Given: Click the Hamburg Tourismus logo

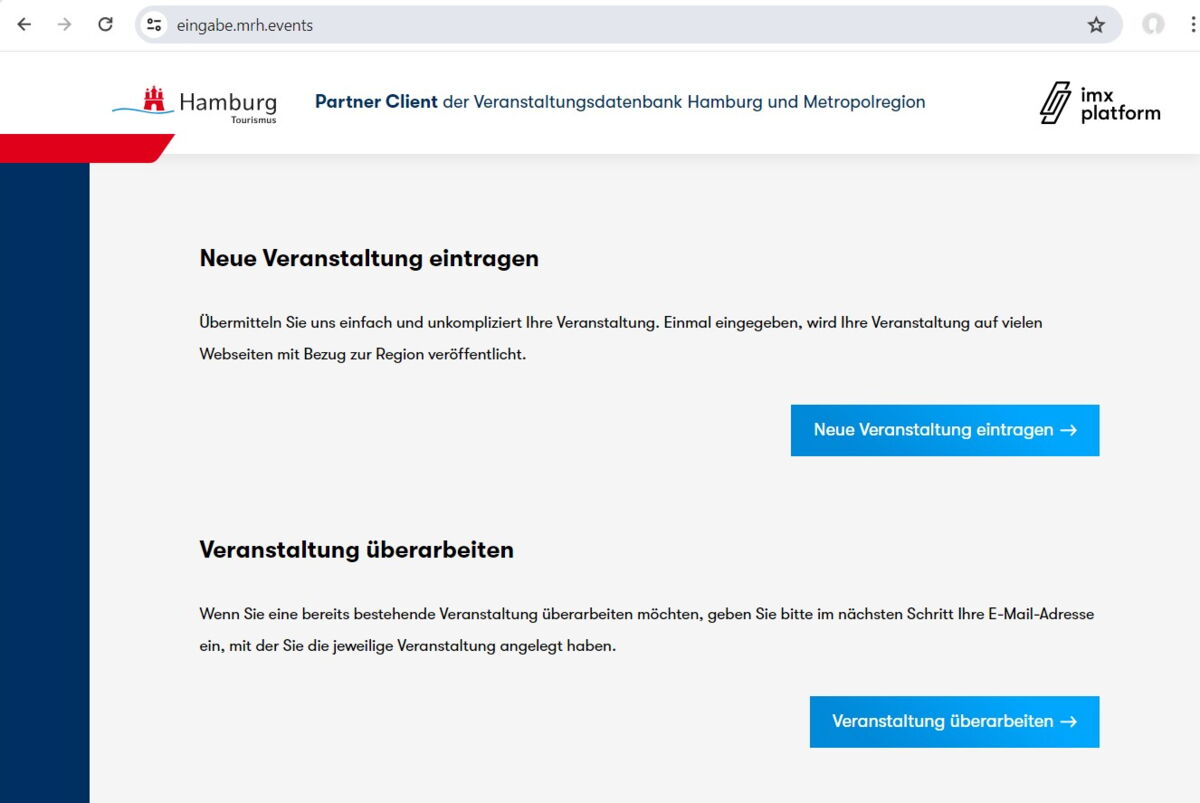Looking at the screenshot, I should click(195, 102).
